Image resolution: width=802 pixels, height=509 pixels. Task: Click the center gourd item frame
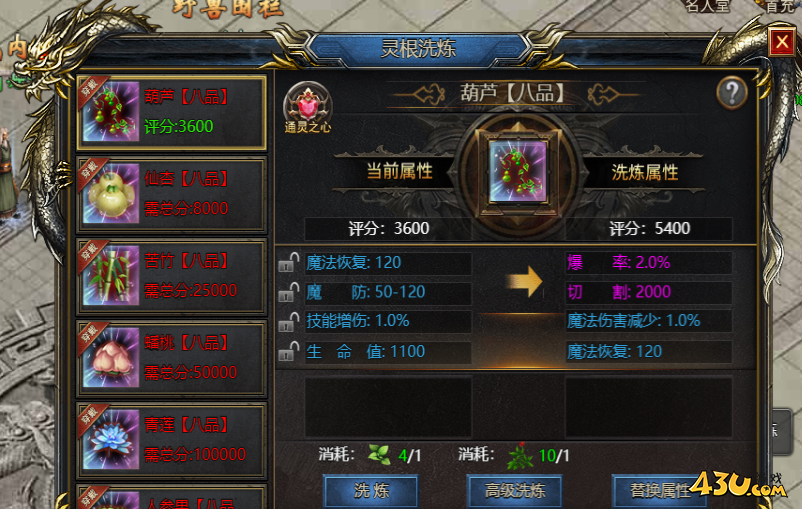pos(518,171)
